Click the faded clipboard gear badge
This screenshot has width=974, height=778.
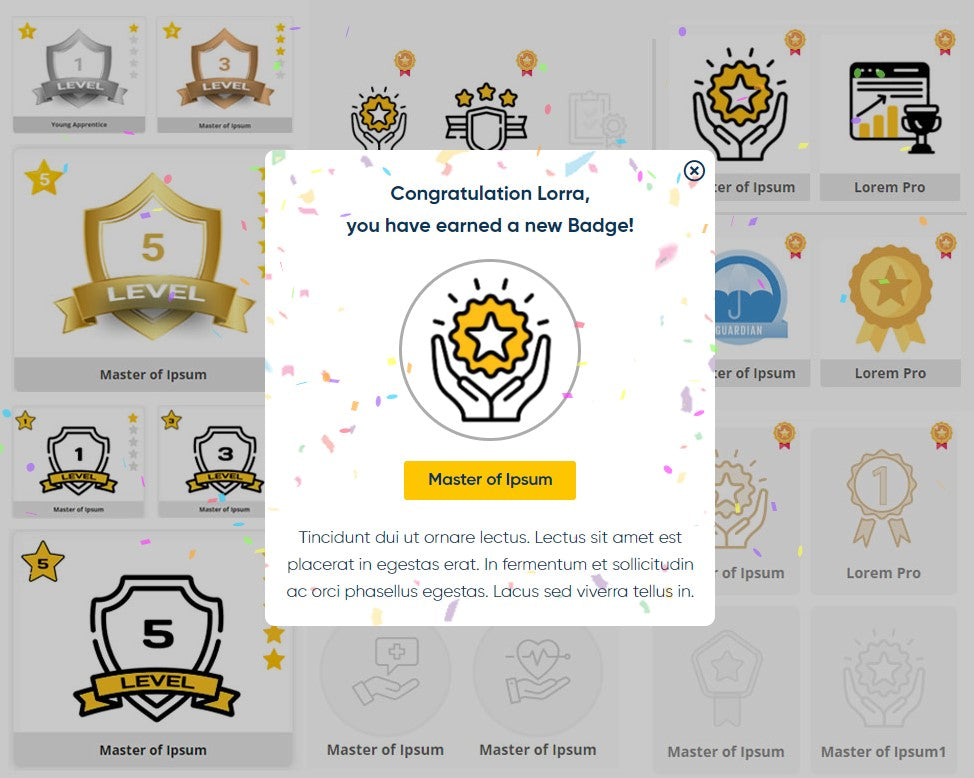point(597,119)
